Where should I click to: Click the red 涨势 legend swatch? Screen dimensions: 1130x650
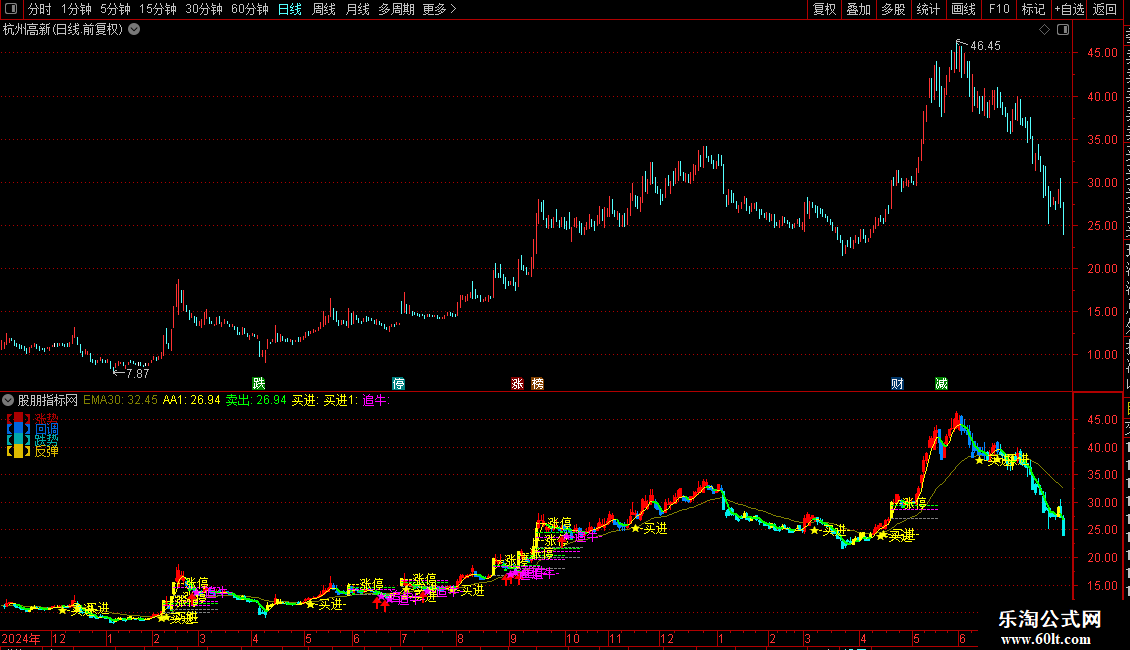coord(19,418)
